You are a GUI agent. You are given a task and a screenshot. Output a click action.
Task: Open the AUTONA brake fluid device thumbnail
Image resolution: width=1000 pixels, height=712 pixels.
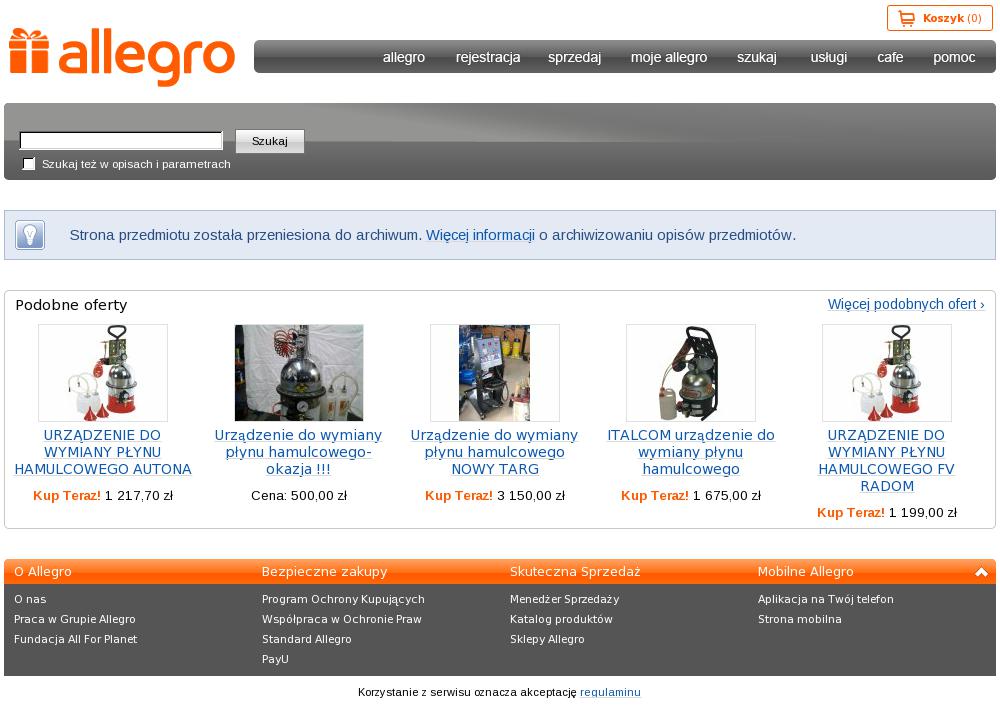pos(103,373)
